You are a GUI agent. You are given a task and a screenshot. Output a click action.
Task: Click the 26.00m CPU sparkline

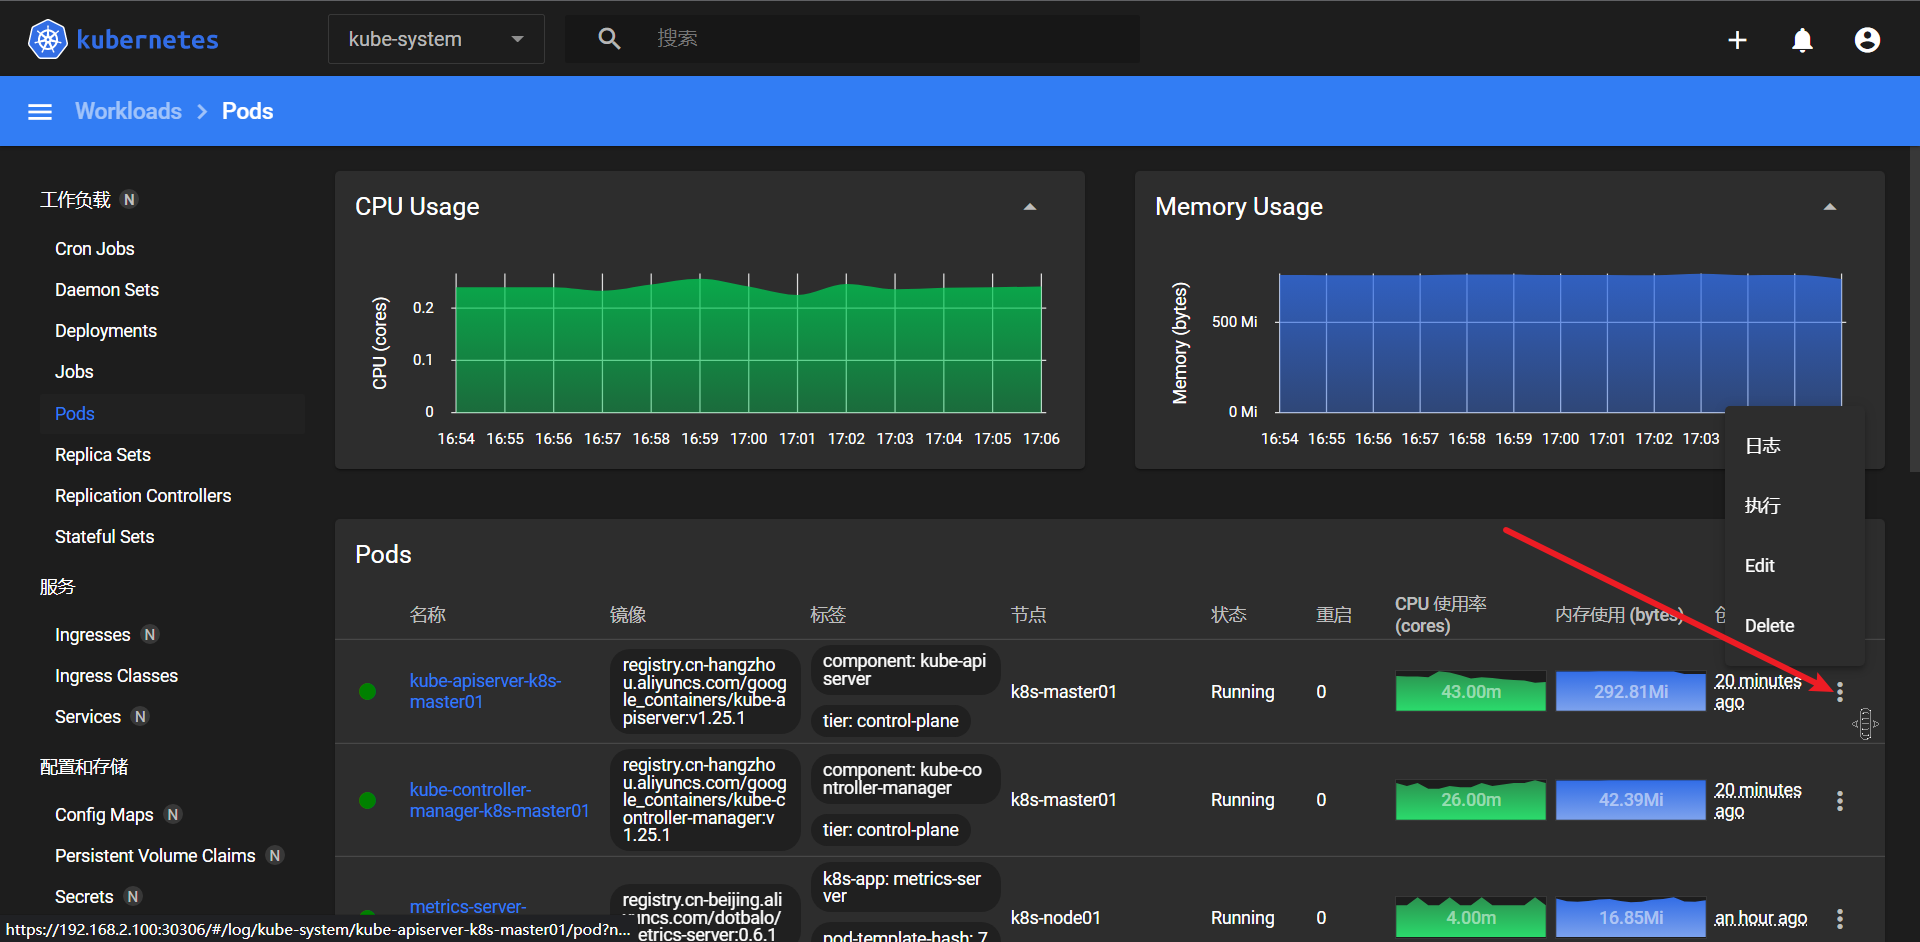(1470, 800)
